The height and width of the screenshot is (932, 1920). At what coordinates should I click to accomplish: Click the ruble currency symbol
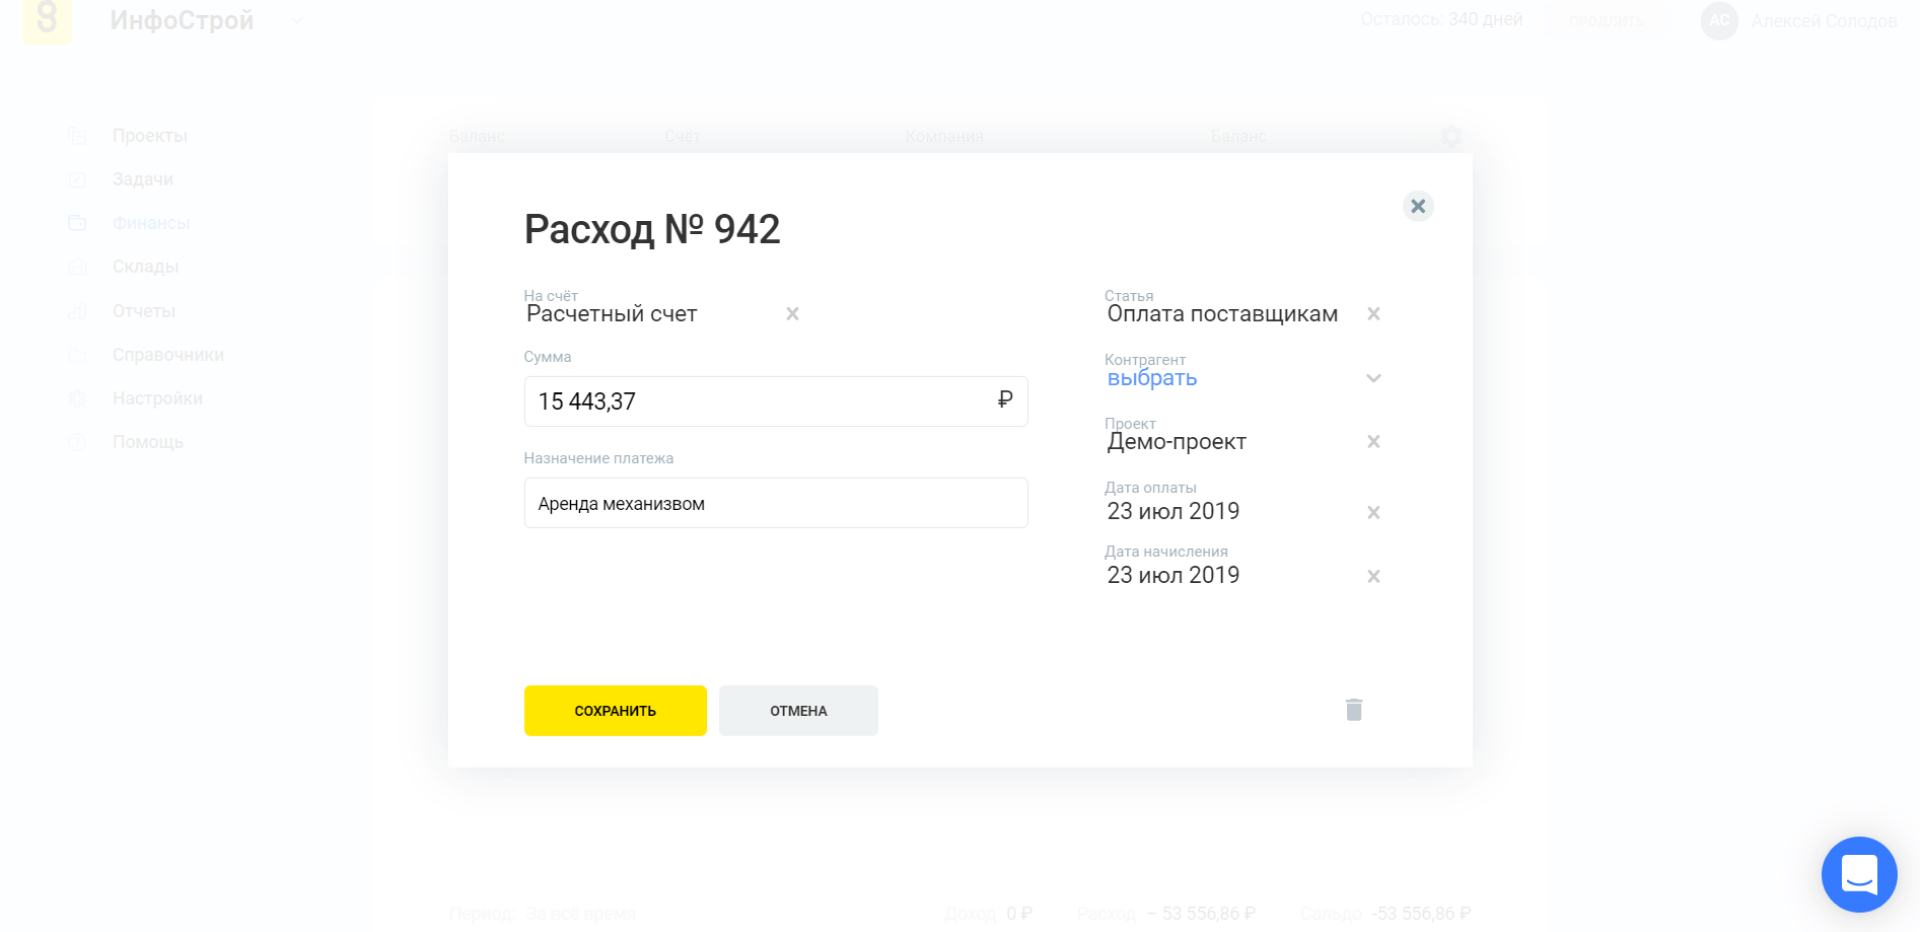[x=1005, y=400]
